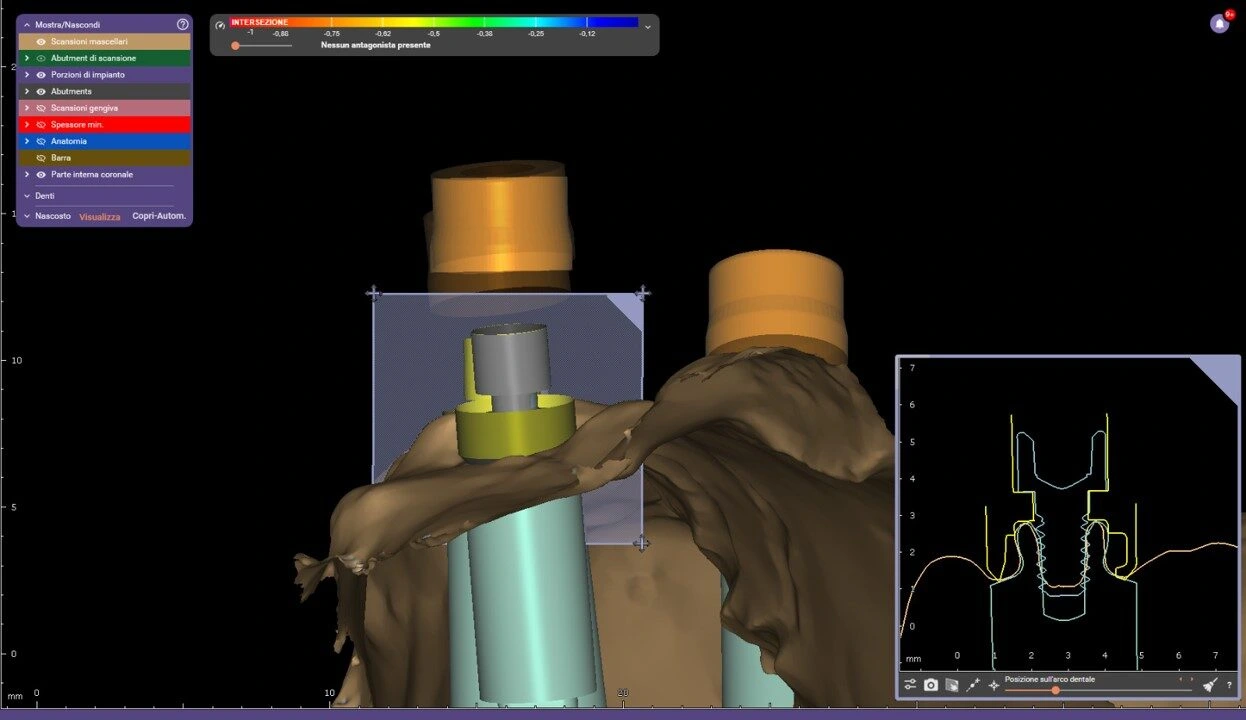Click the question mark in cross-section toolbar
Screen dimensions: 1246x720
click(x=1229, y=686)
